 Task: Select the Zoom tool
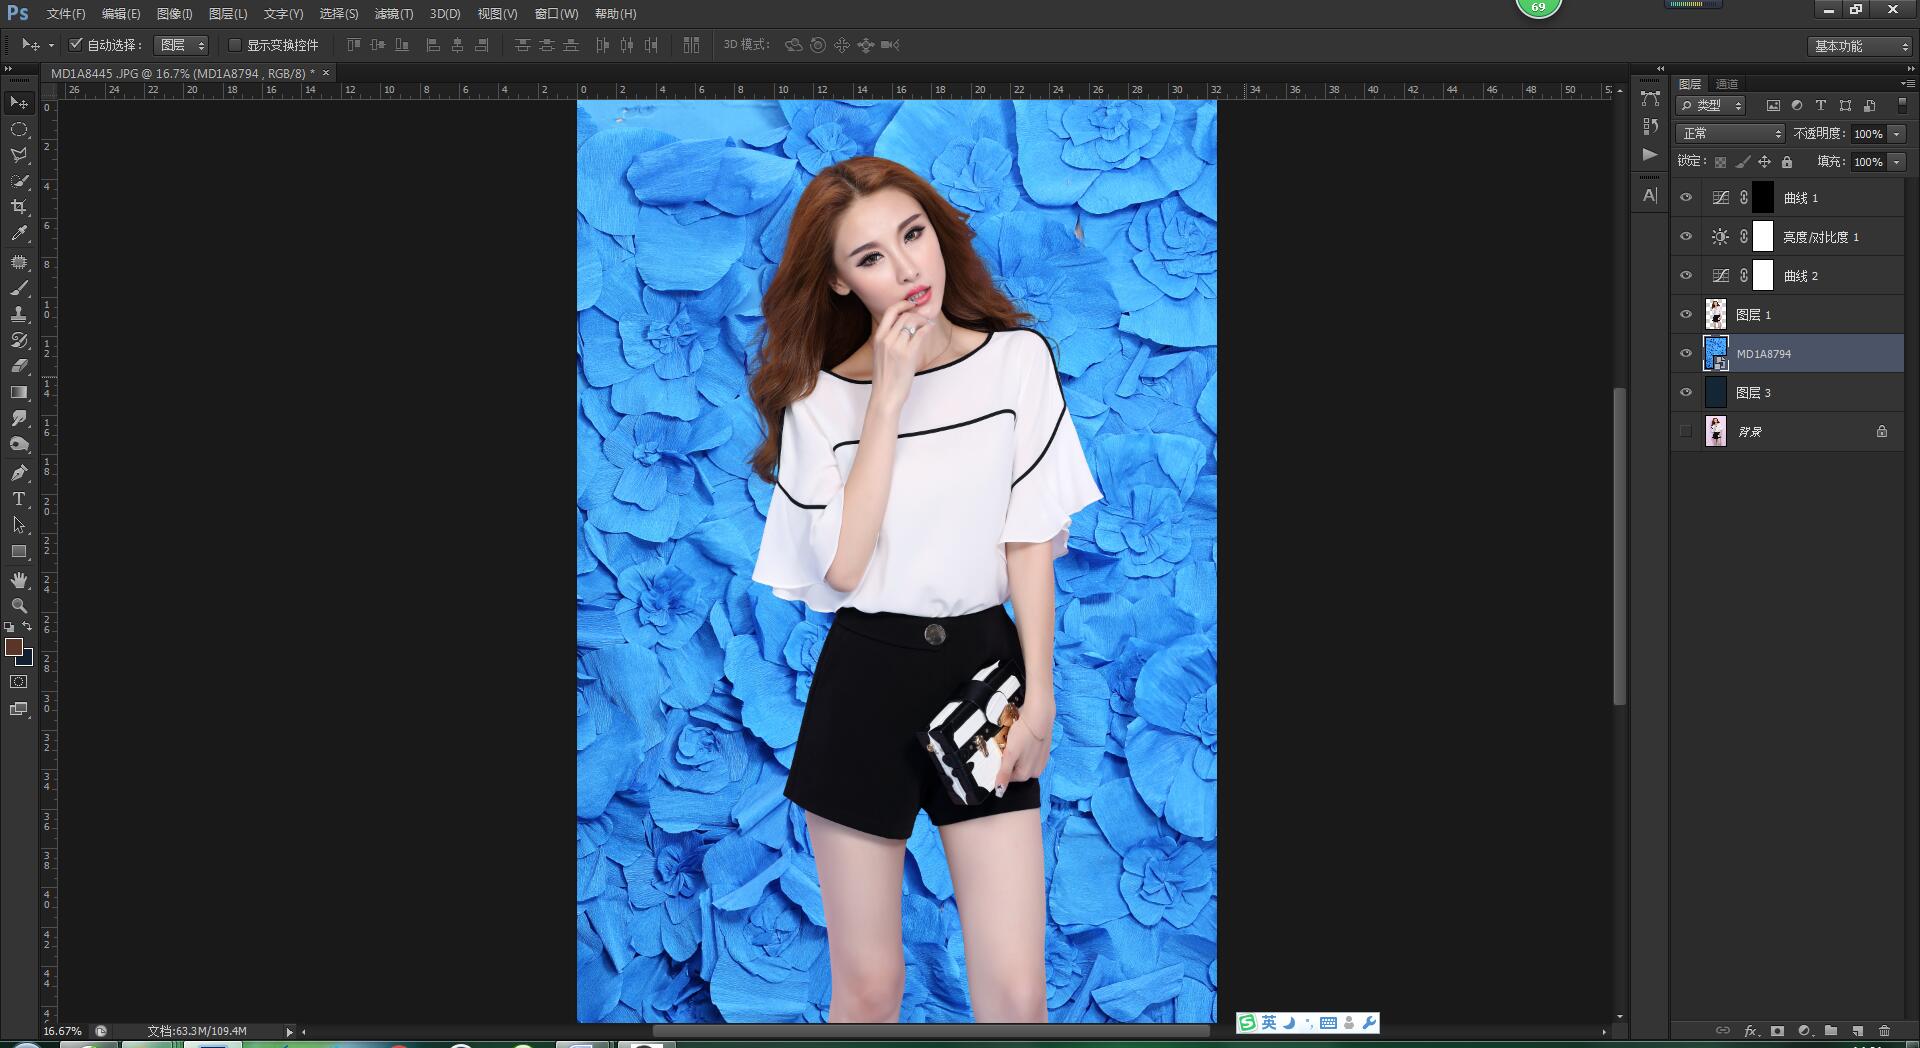[x=19, y=606]
